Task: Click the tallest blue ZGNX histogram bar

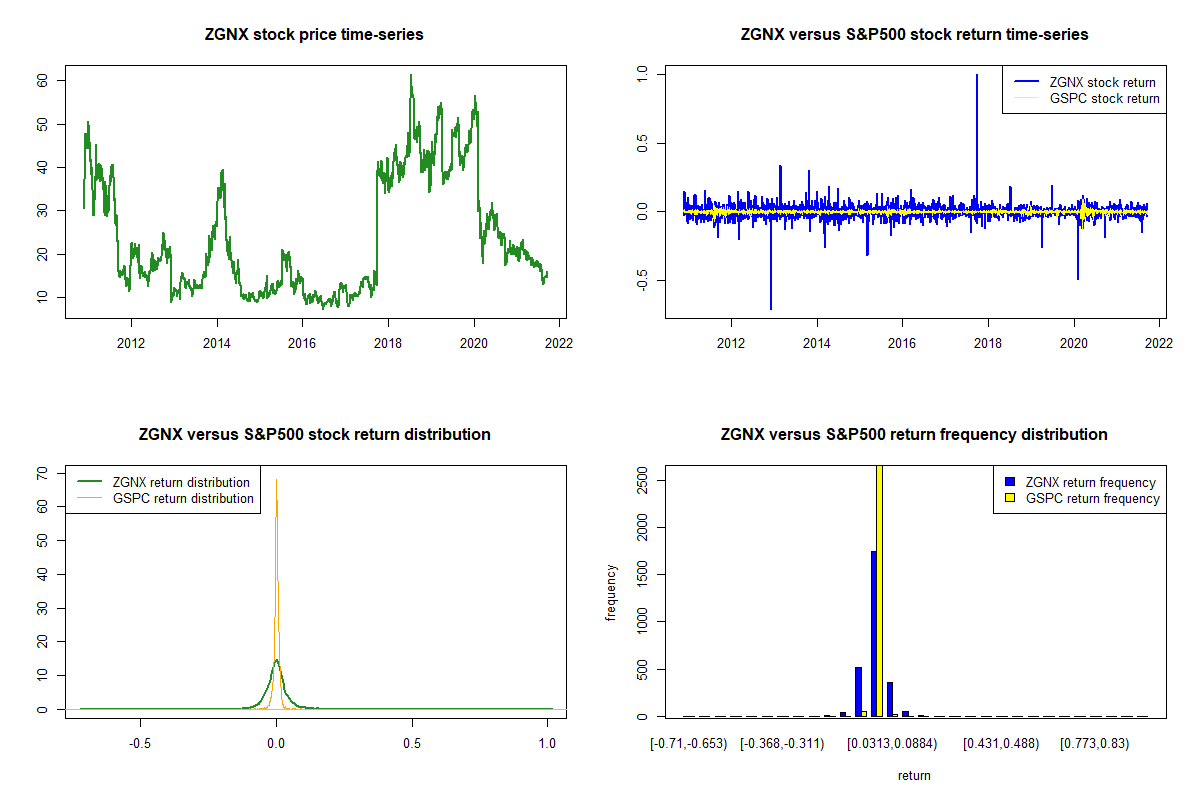Action: (x=873, y=633)
